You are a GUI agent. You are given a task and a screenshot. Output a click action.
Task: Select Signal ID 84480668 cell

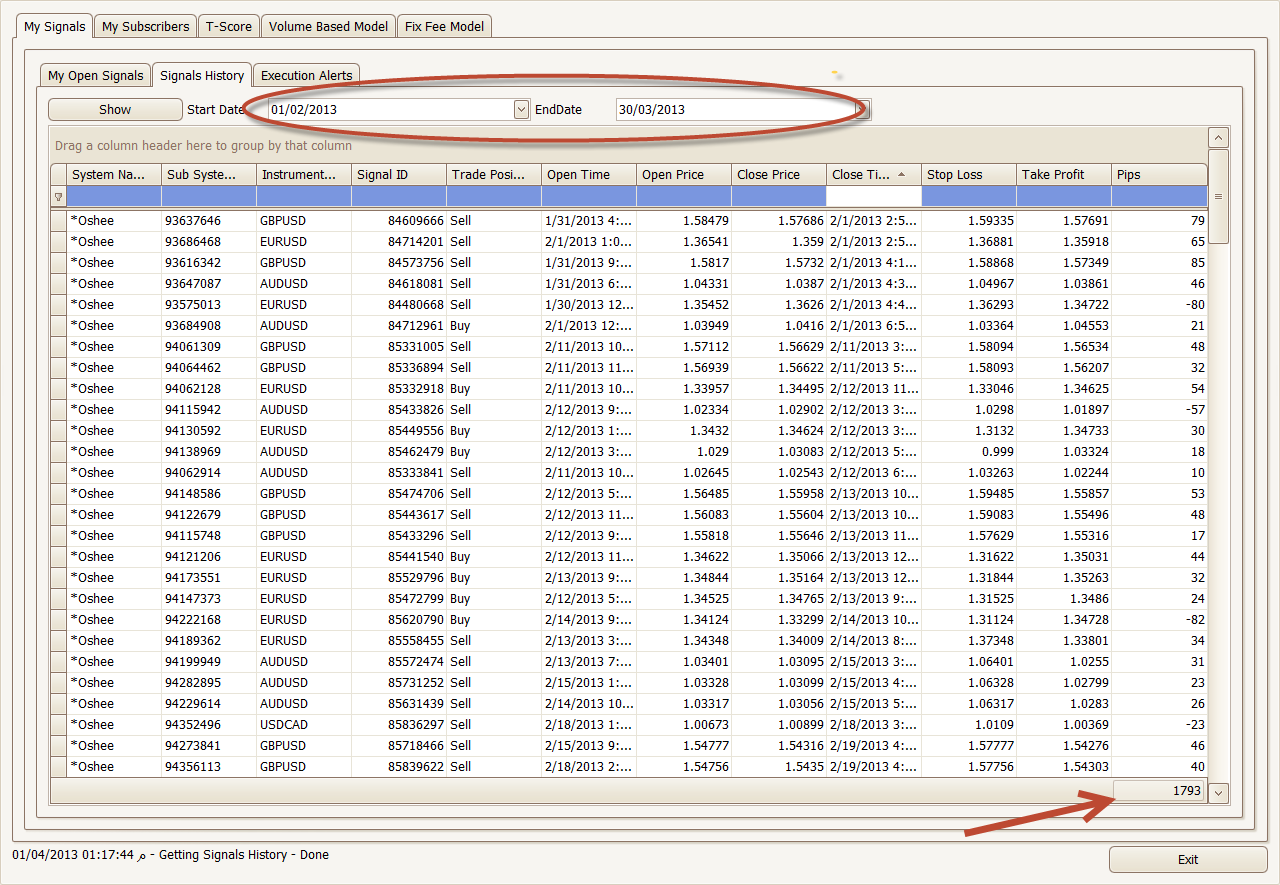point(399,304)
